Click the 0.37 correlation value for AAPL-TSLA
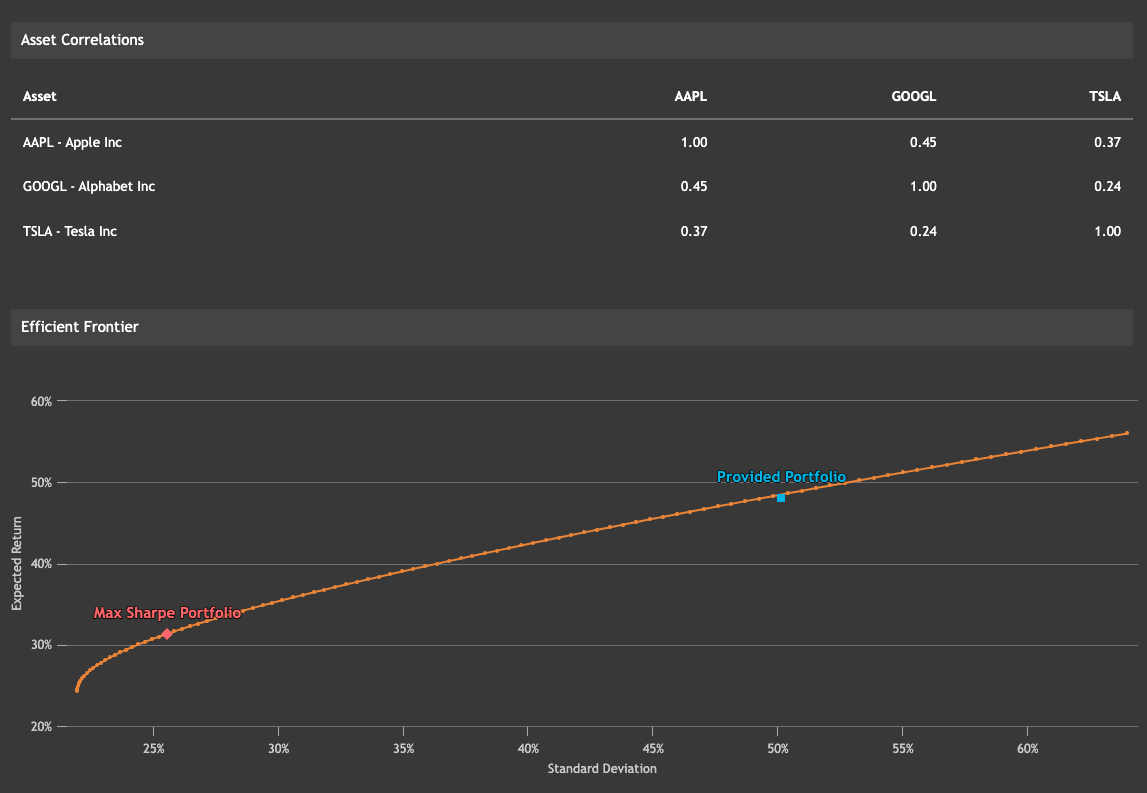 point(1107,142)
